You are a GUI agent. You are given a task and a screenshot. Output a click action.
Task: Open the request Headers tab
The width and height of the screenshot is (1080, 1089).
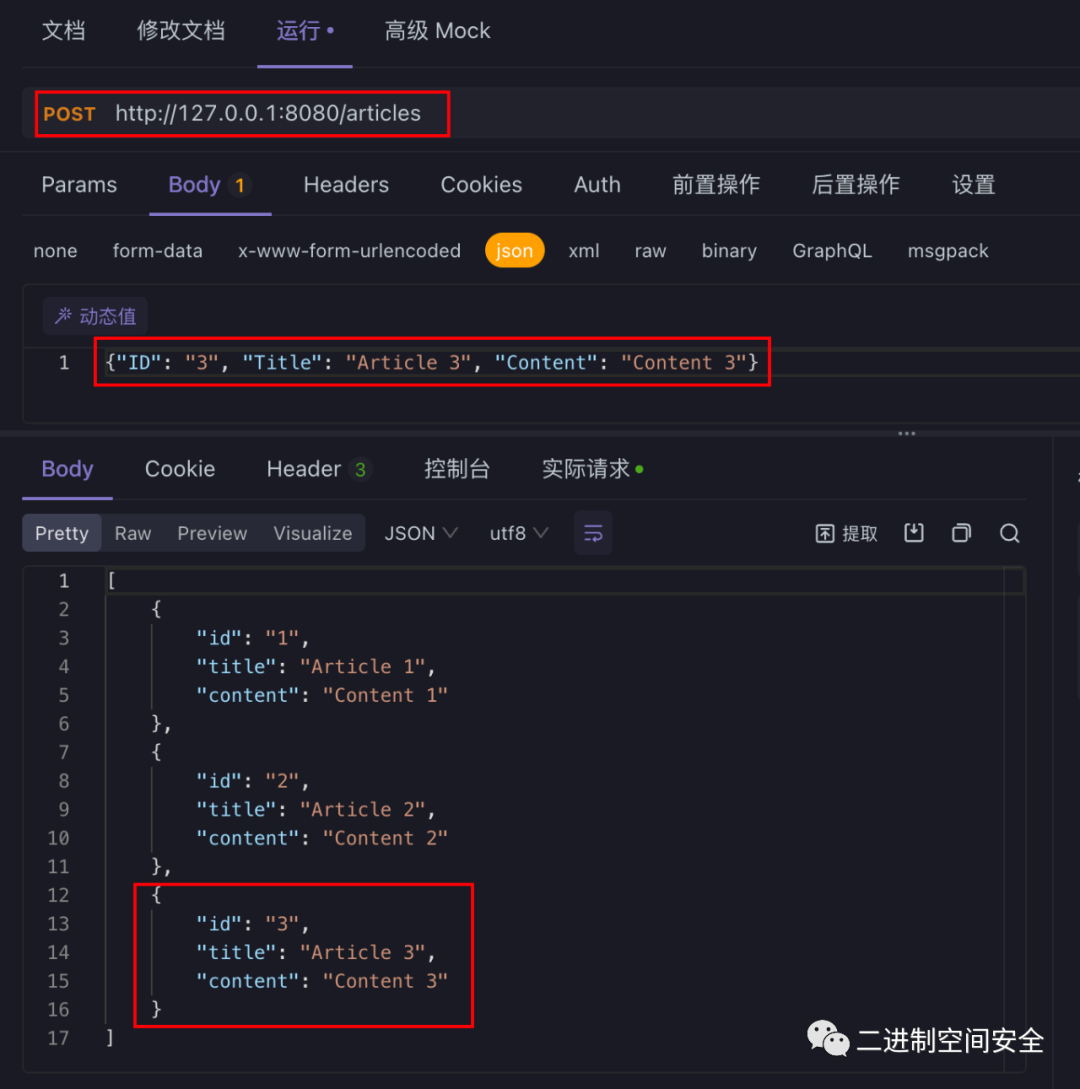point(346,185)
